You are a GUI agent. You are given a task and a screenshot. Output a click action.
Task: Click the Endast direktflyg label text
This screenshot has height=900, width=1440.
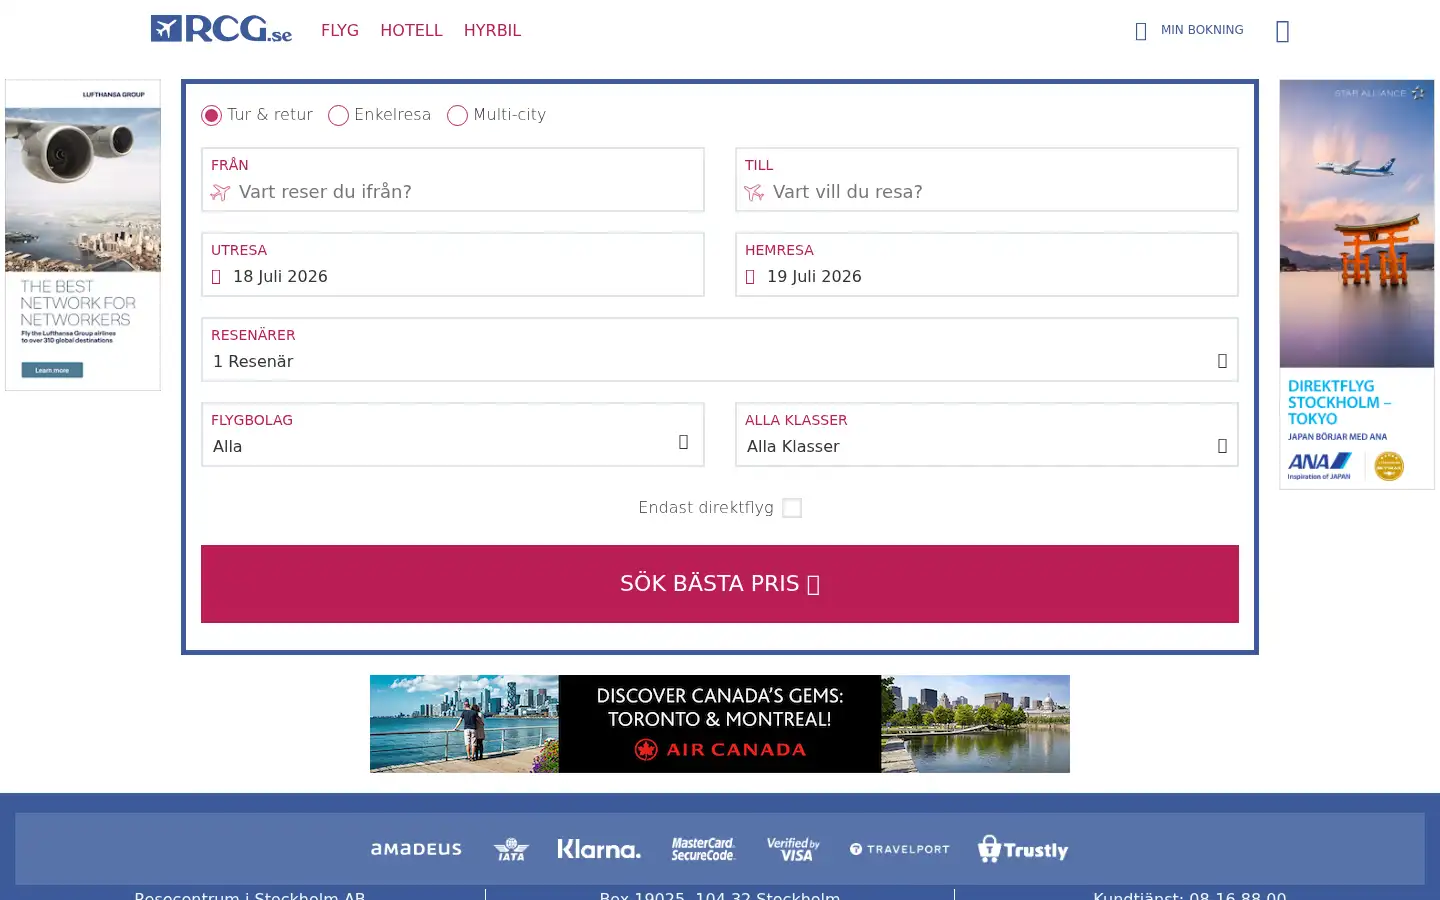point(706,508)
